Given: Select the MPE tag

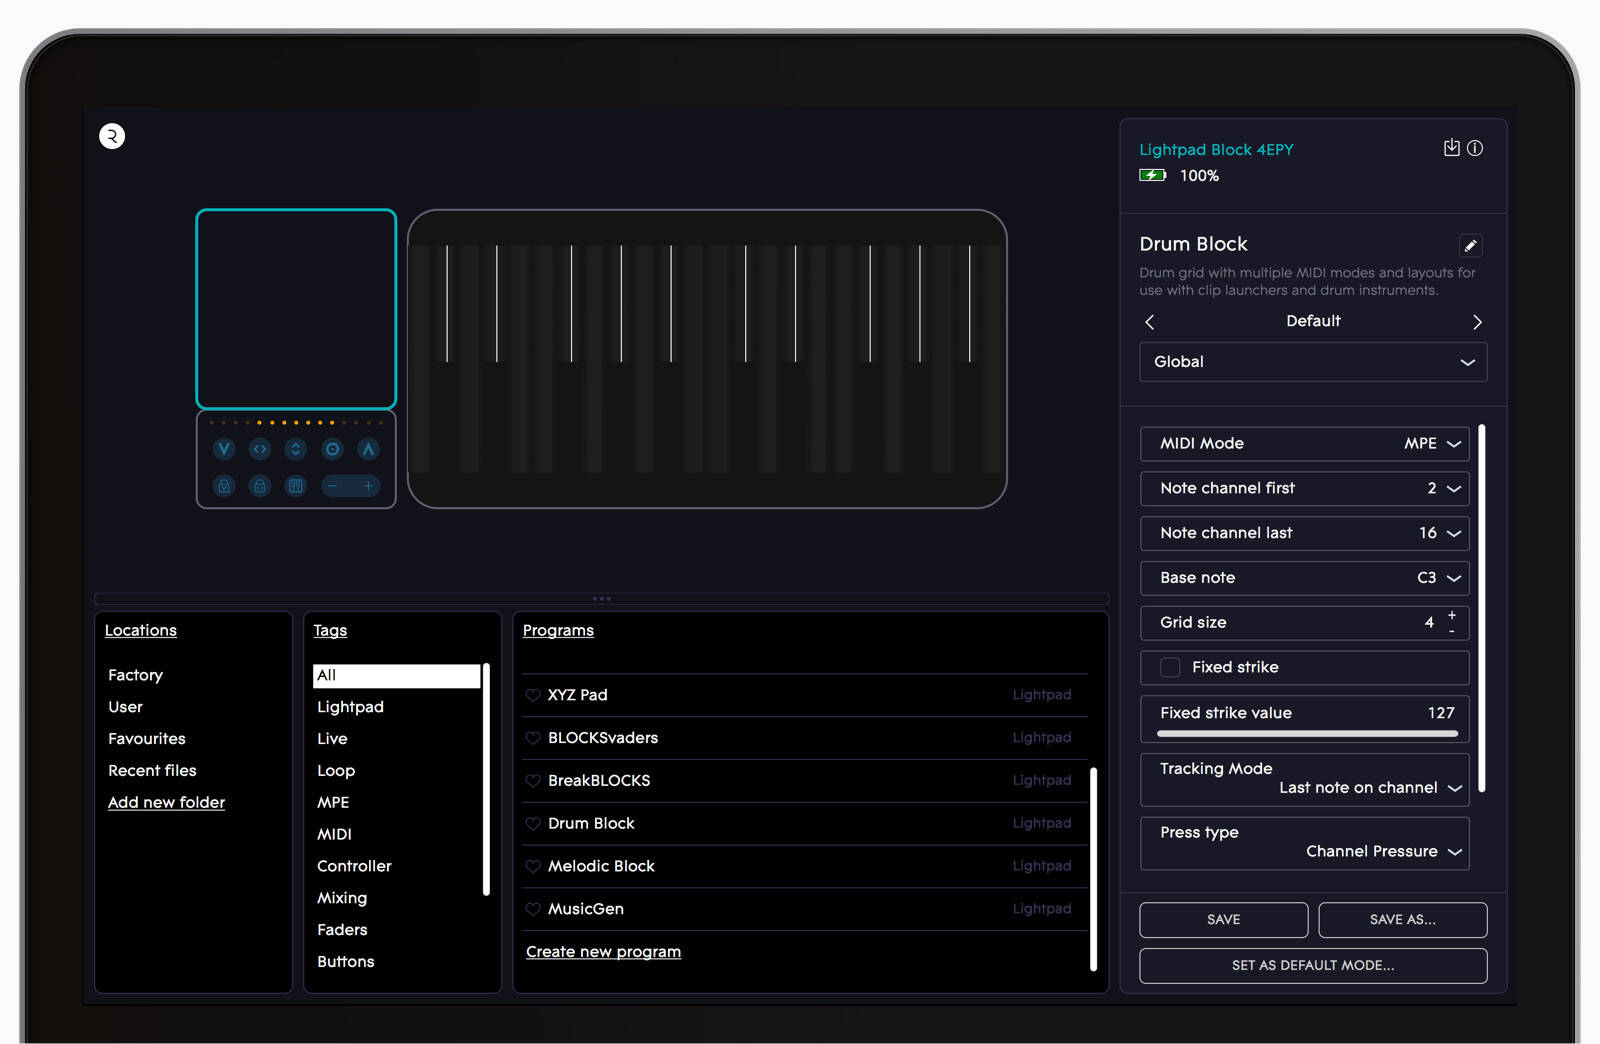Looking at the screenshot, I should [x=333, y=803].
